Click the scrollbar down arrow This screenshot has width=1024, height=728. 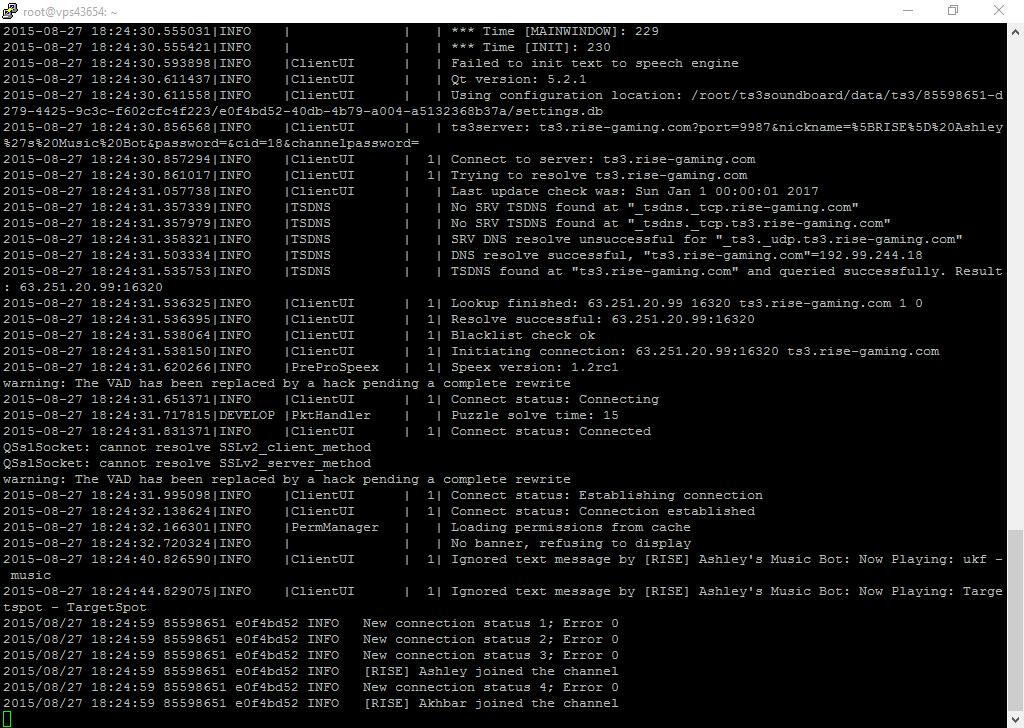(x=1016, y=720)
